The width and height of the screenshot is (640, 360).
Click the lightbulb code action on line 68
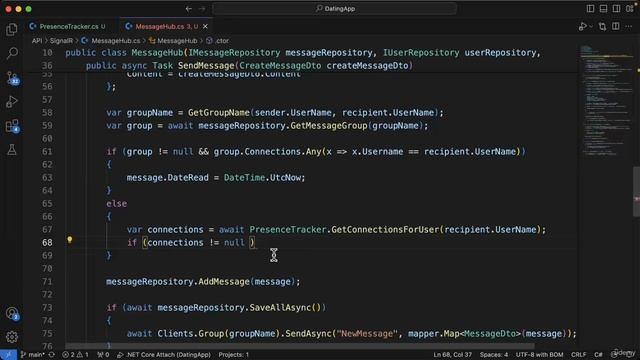click(x=70, y=240)
